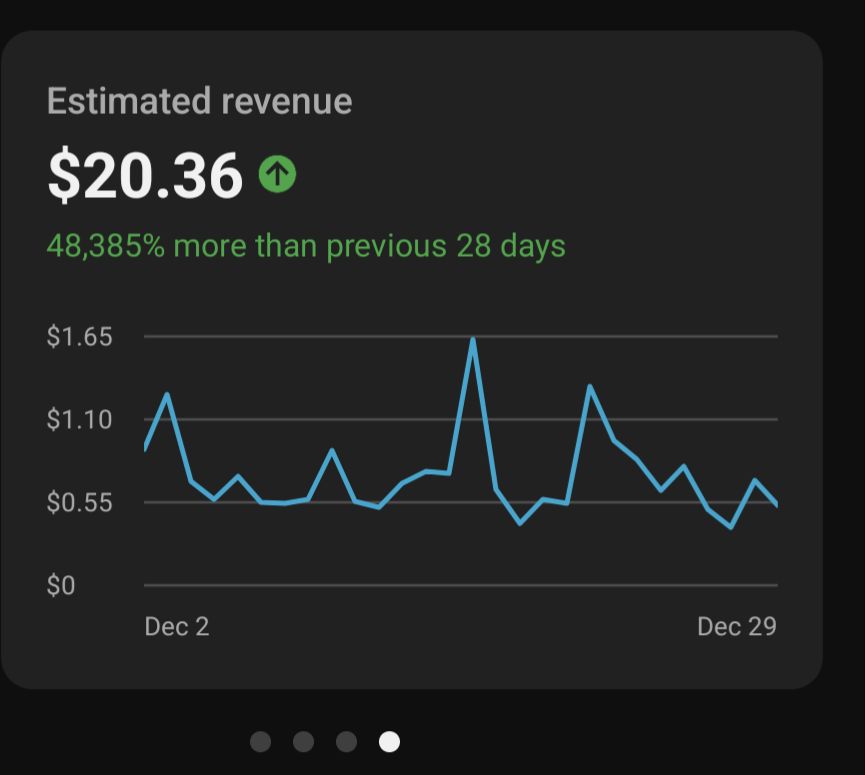865x775 pixels.
Task: Click the first early spike after Dec 2
Action: [x=167, y=395]
